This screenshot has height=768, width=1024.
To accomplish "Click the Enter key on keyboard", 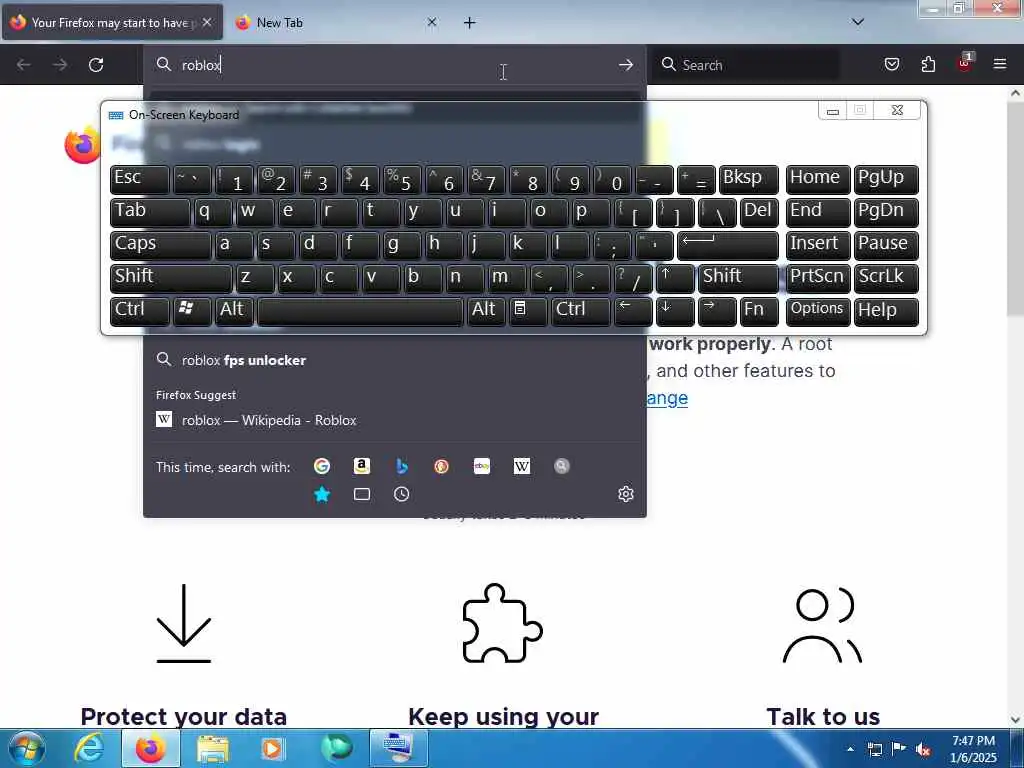I will 728,246.
